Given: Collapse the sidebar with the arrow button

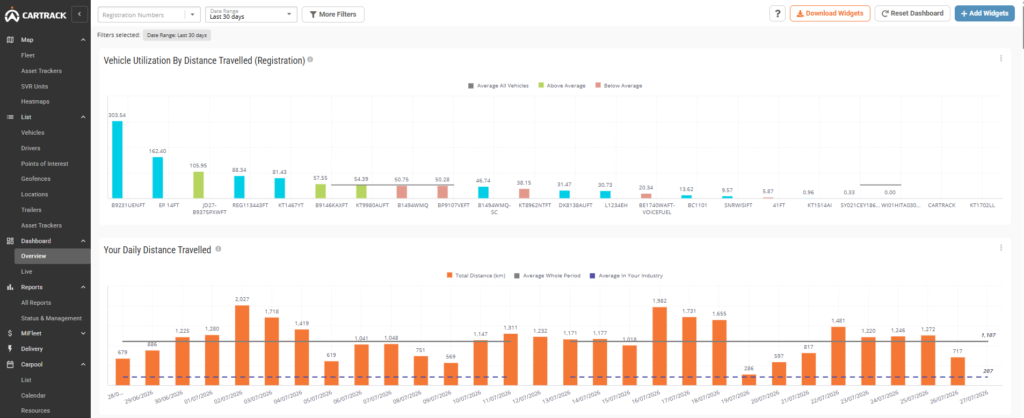Looking at the screenshot, I should [80, 14].
